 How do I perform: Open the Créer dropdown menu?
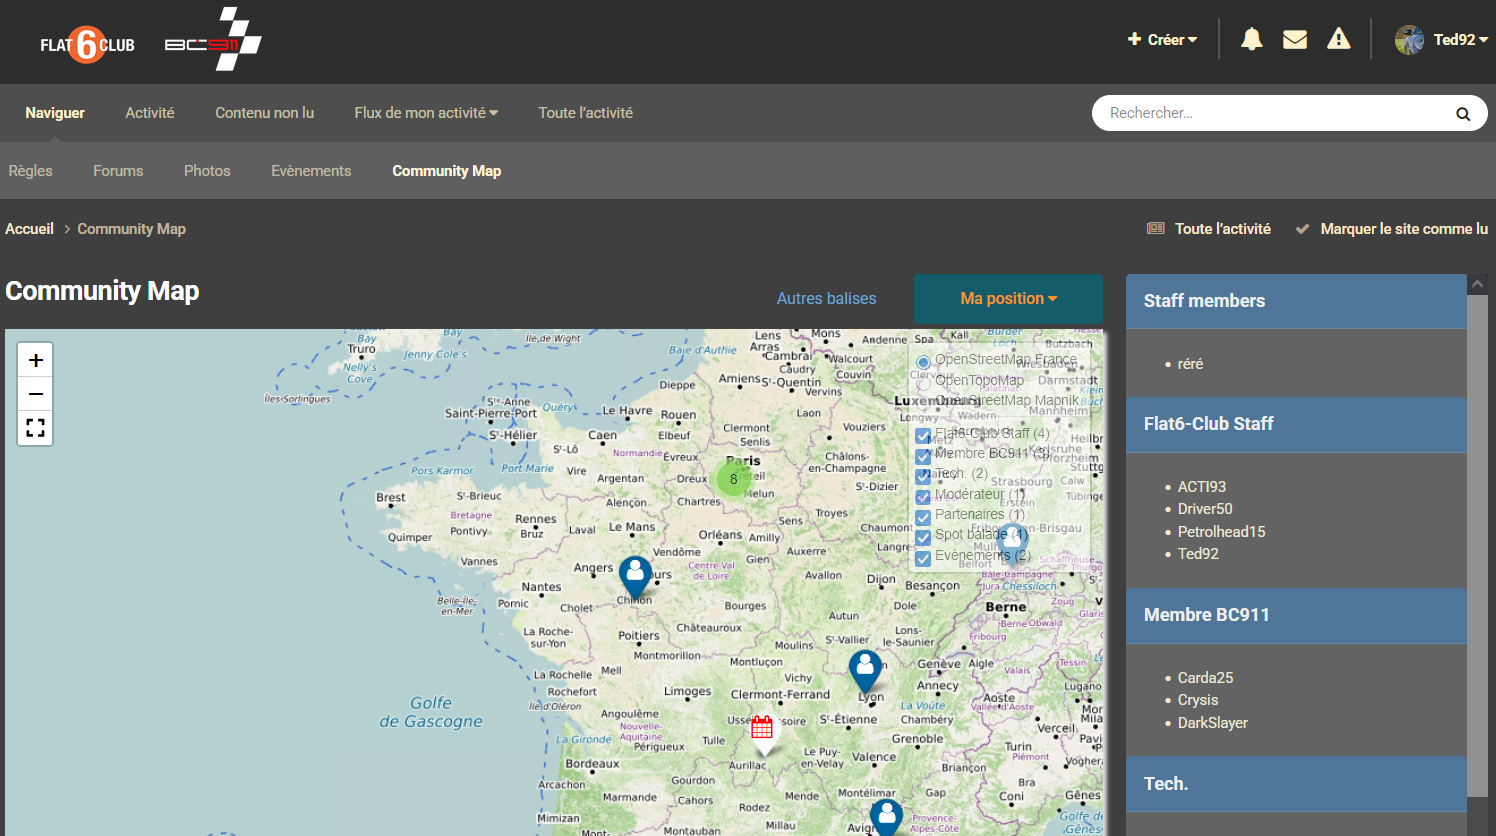(x=1161, y=39)
